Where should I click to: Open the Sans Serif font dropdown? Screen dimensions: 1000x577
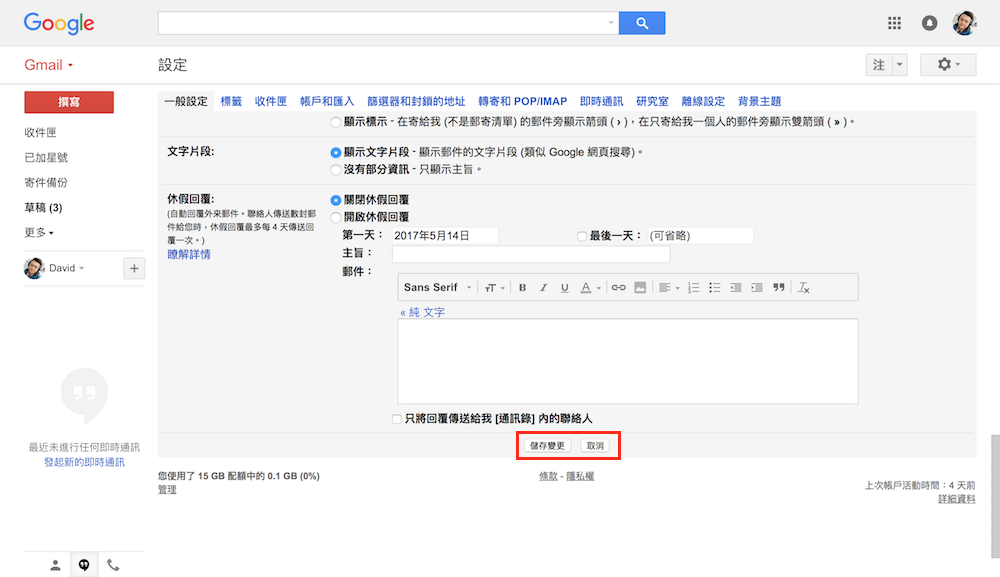438,288
